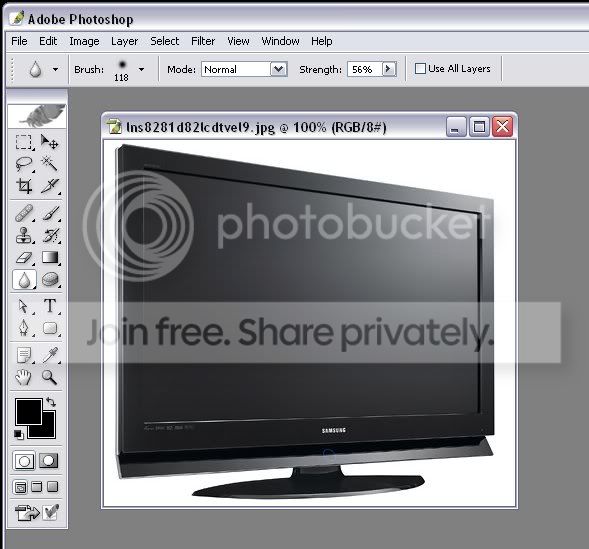Click the feather logo at toolbox top
589x549 pixels.
(37, 116)
